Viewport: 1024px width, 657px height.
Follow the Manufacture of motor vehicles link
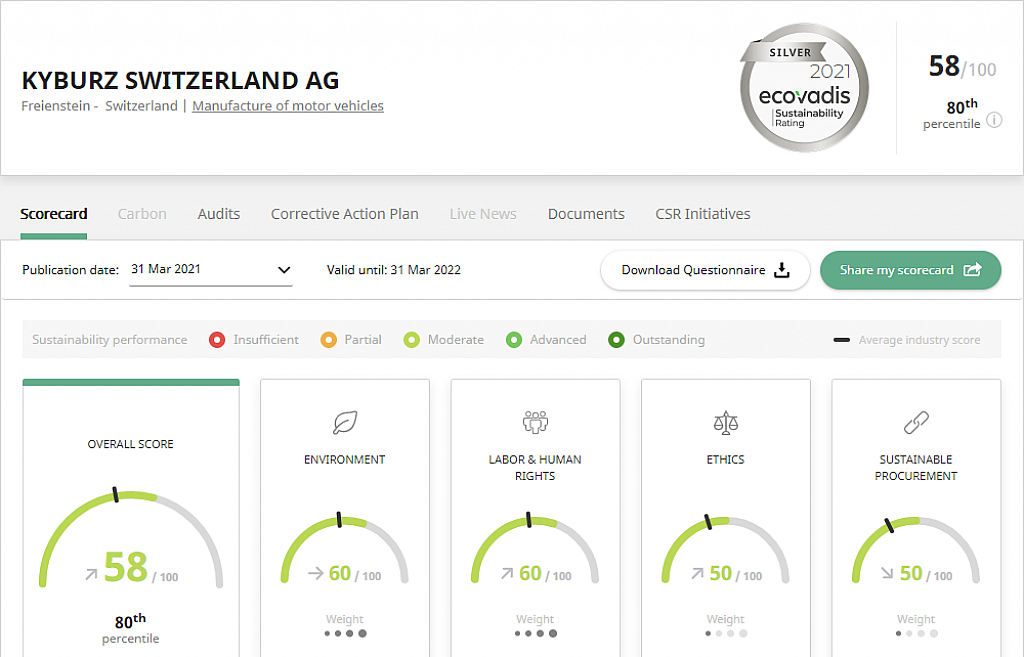point(288,106)
